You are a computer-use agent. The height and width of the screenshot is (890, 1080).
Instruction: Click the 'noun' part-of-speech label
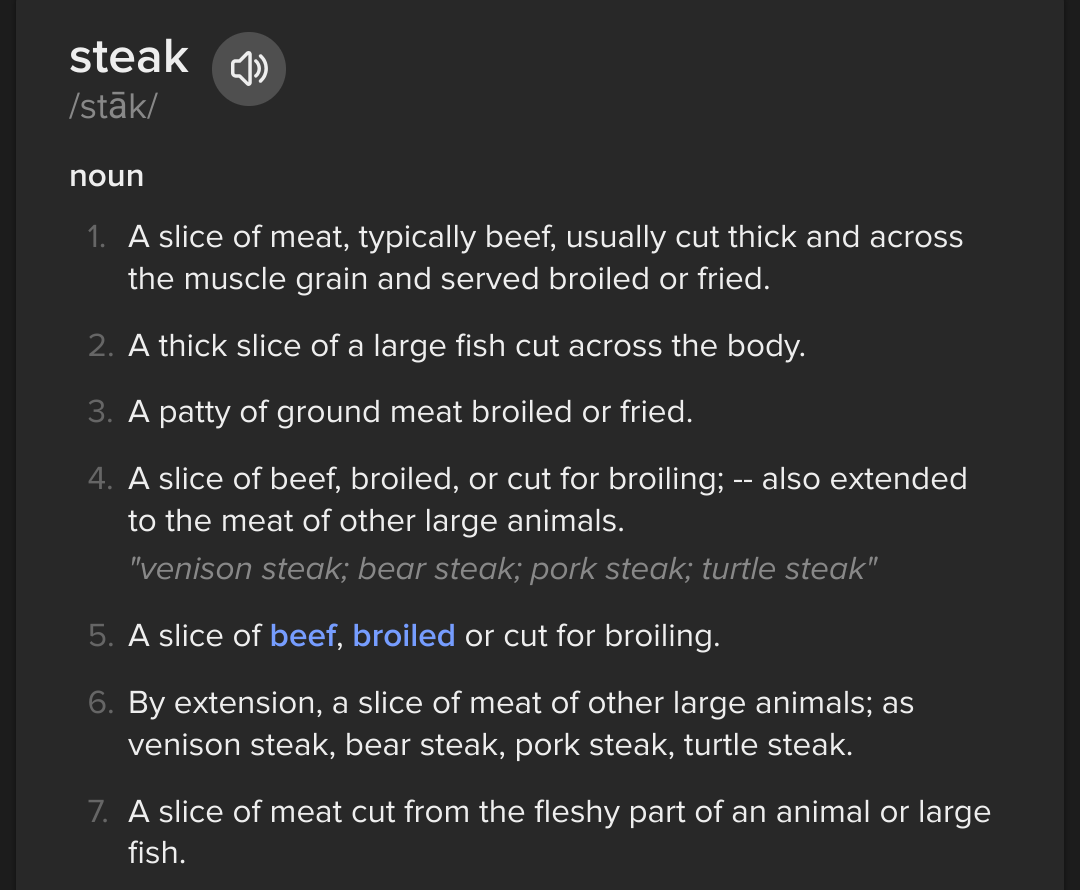coord(106,176)
